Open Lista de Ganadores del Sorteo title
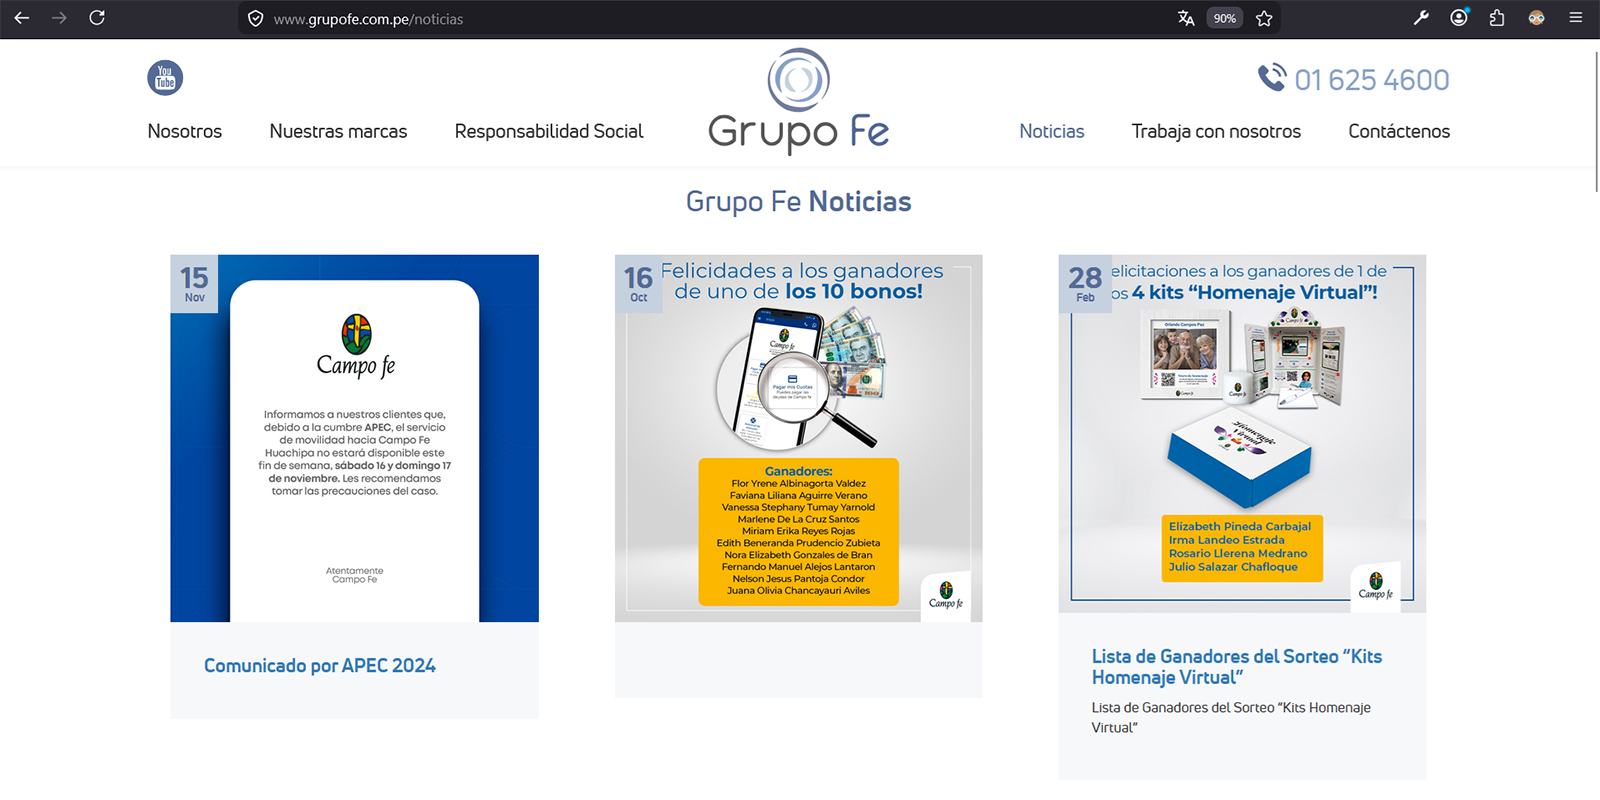1600x800 pixels. point(1237,667)
